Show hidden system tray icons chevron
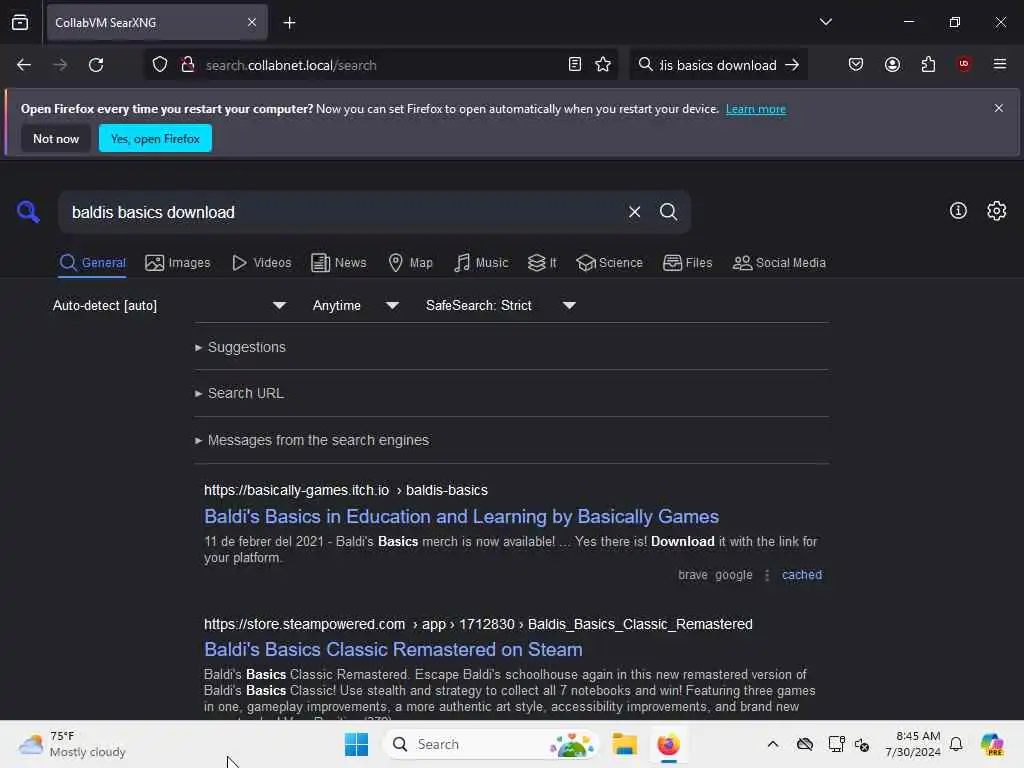This screenshot has height=768, width=1024. click(773, 744)
